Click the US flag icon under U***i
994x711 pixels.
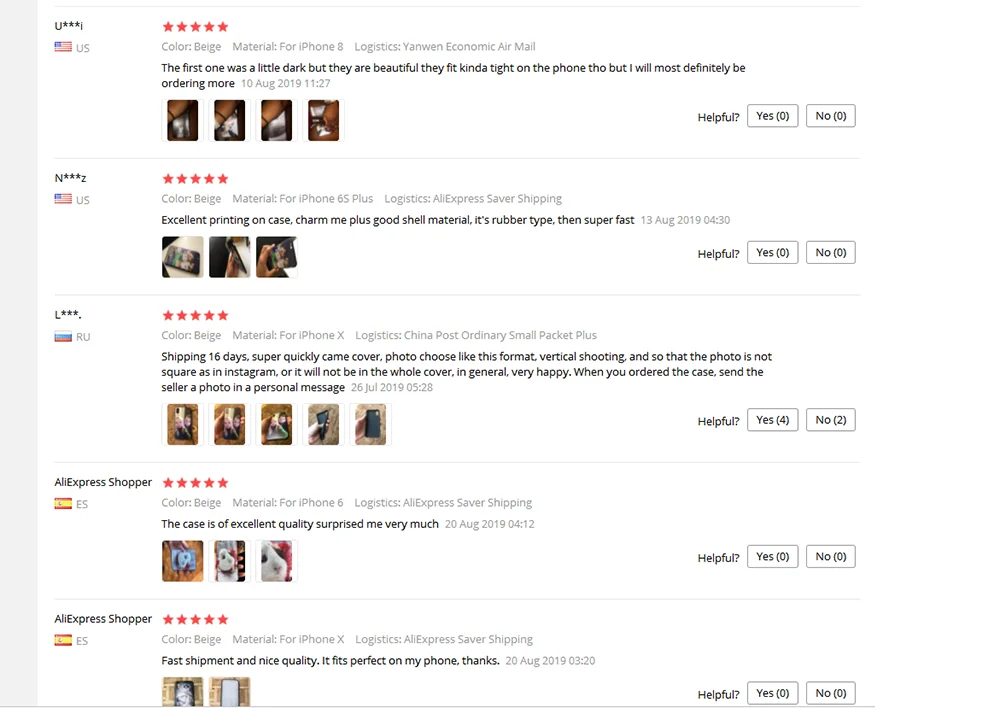[x=63, y=47]
